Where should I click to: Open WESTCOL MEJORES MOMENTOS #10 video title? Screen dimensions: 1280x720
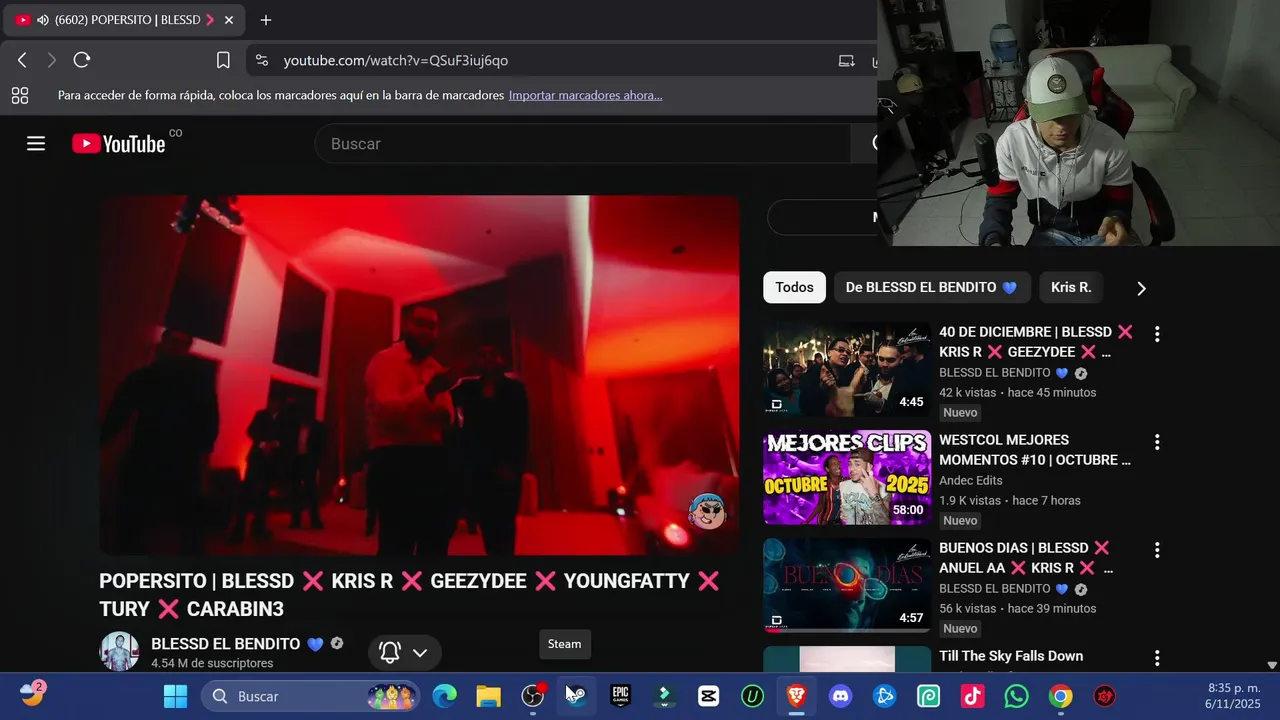(x=1035, y=450)
